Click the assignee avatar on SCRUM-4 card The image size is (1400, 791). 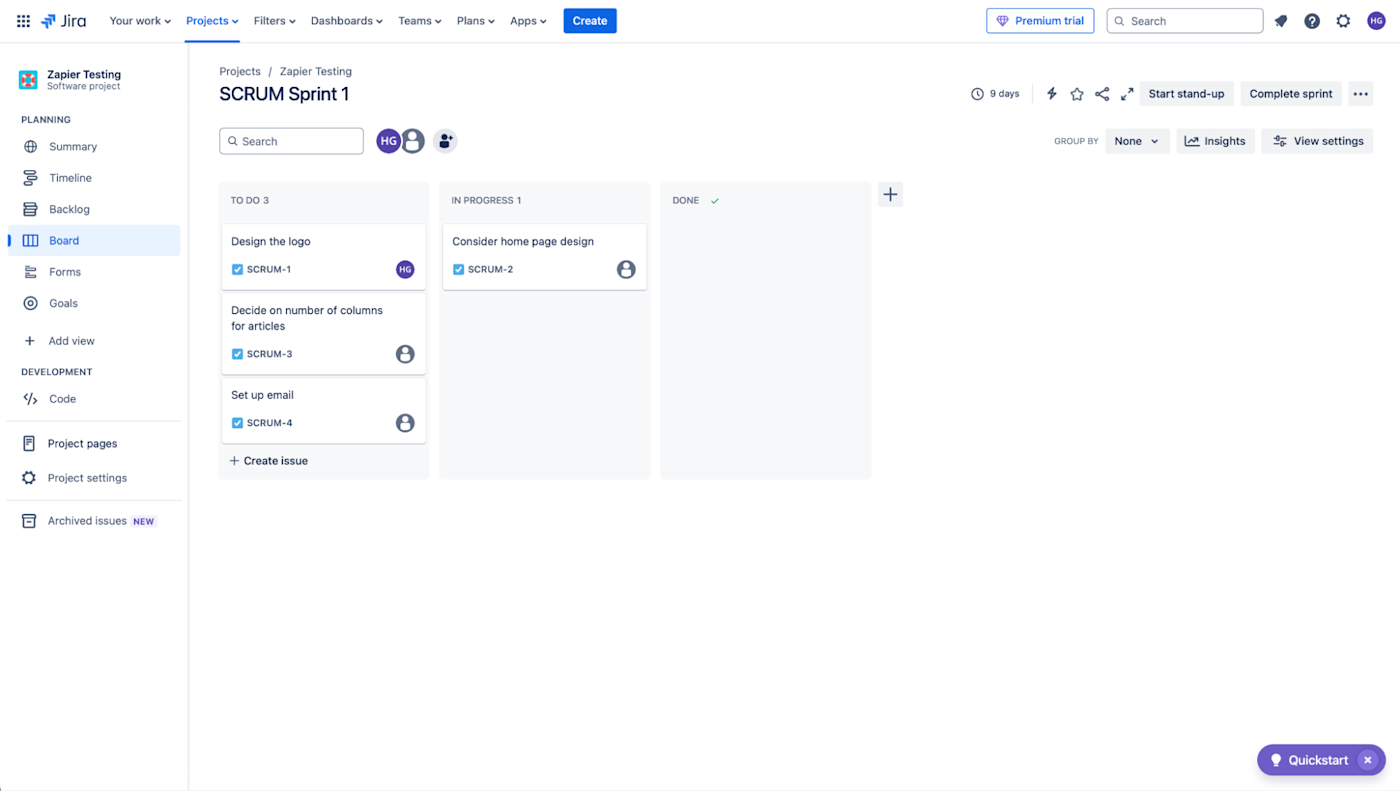pos(405,423)
